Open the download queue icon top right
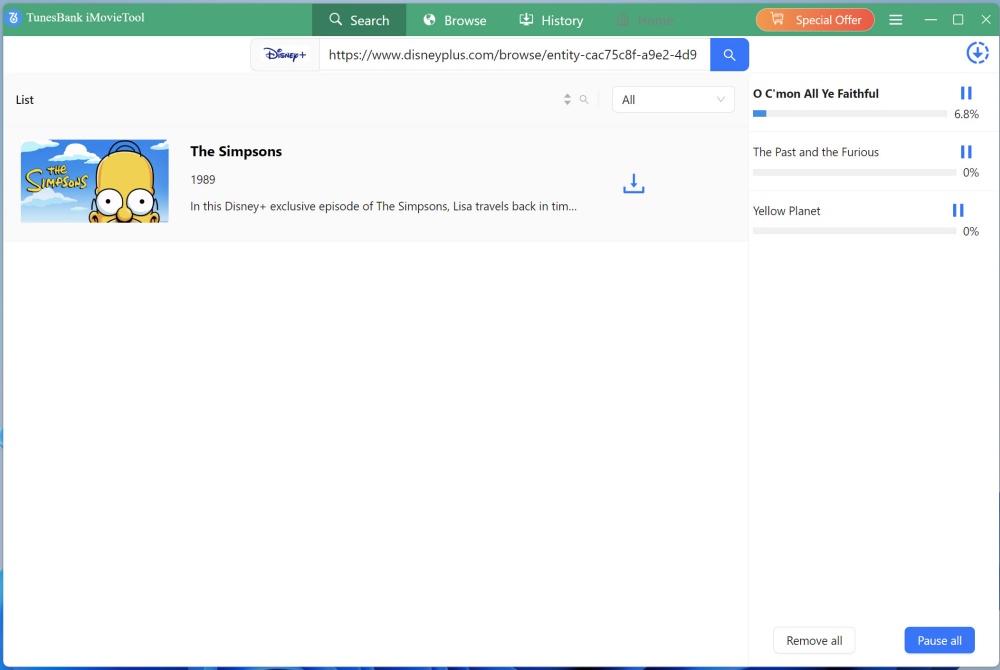 (977, 52)
